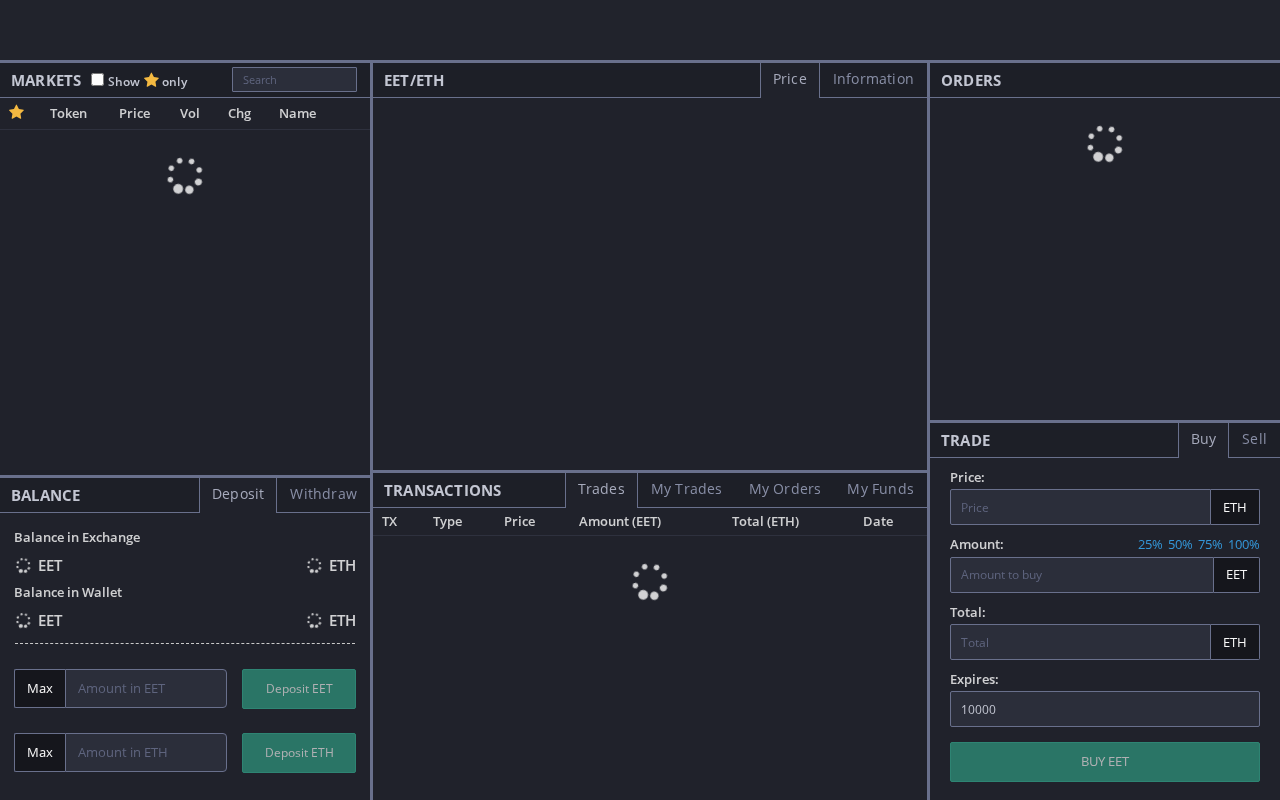Choose the 100% amount shortcut
Viewport: 1280px width, 800px height.
coord(1243,545)
